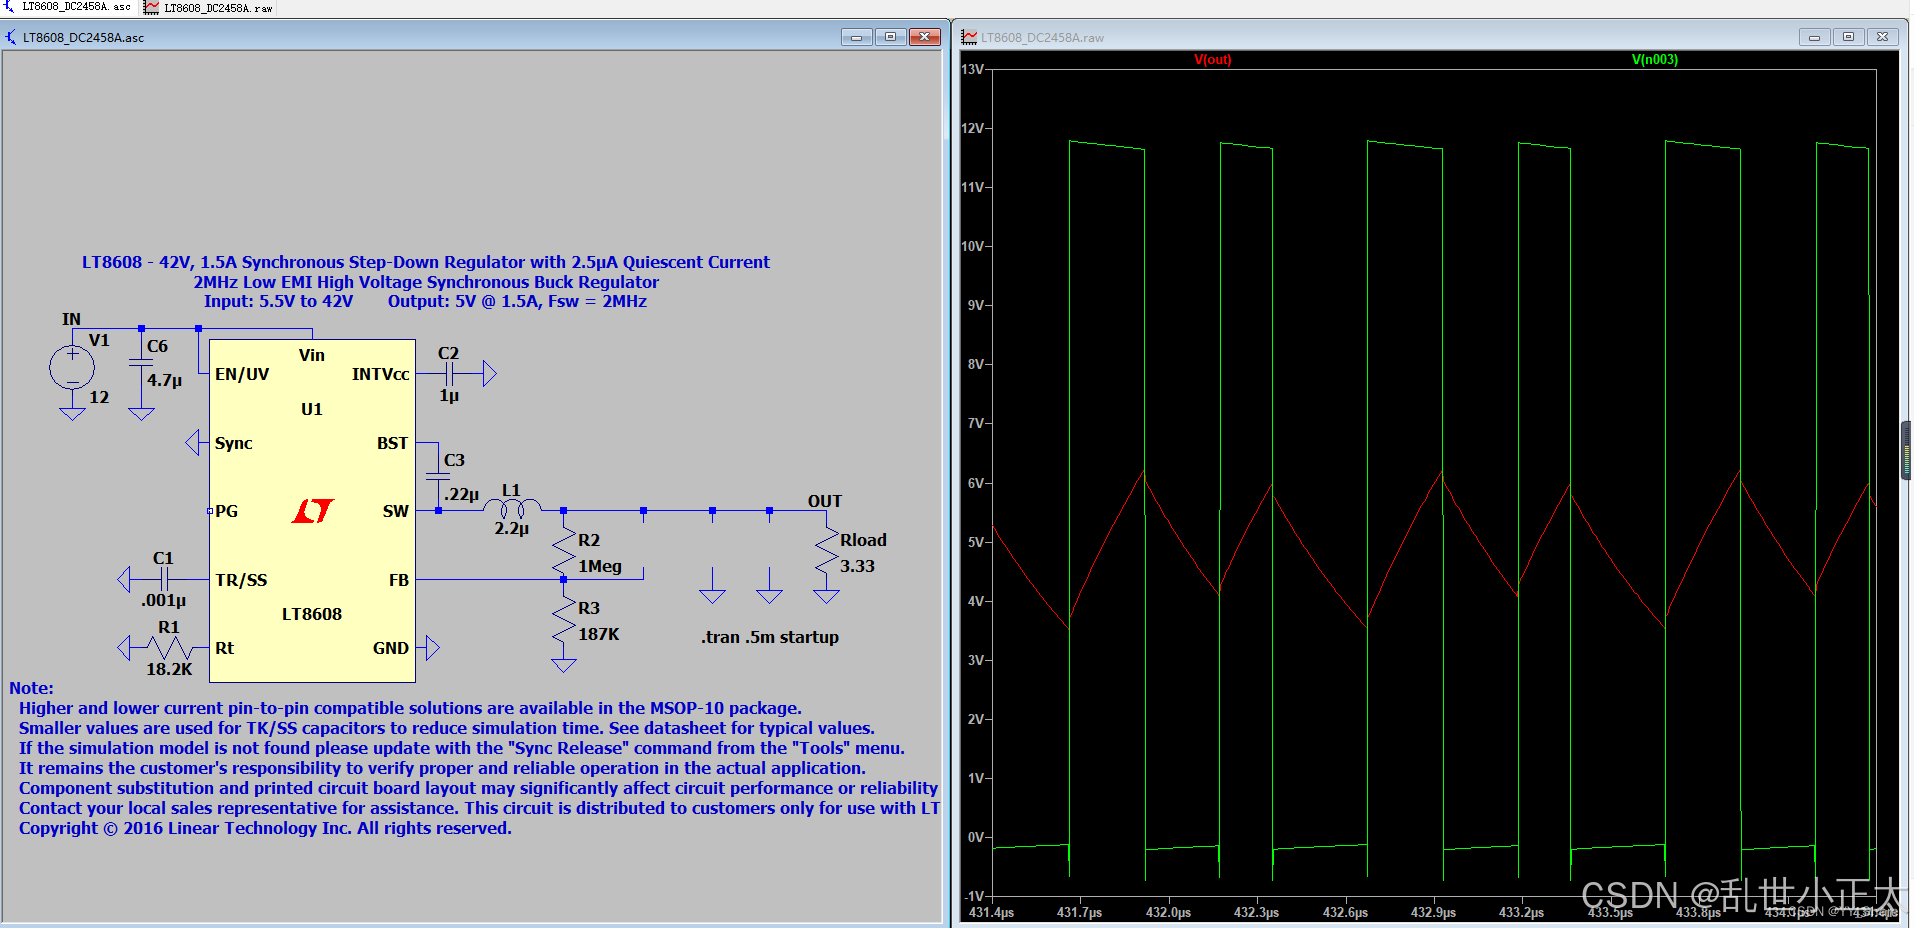
Task: Click the red LT logo on U1
Action: point(312,511)
